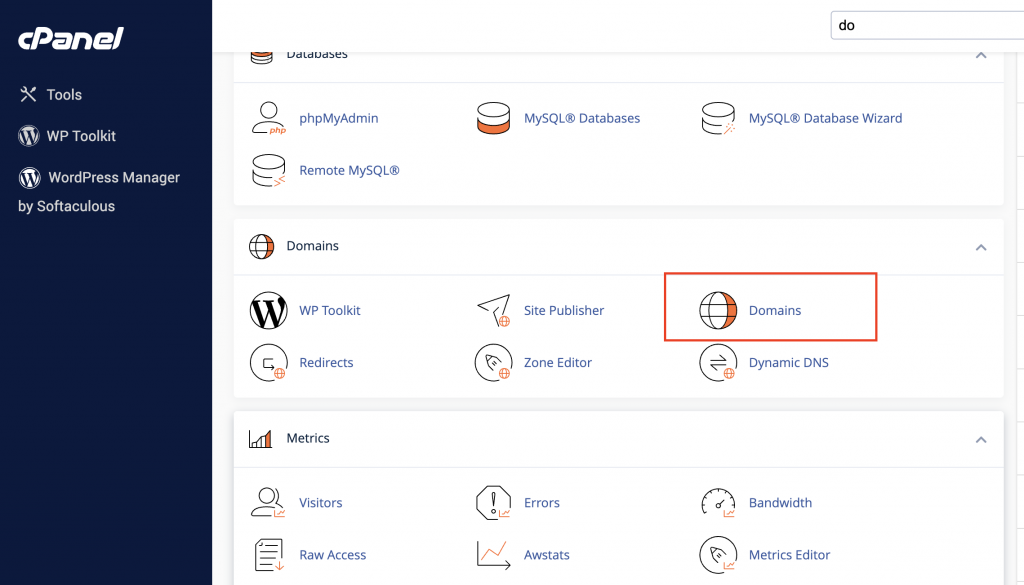Image resolution: width=1024 pixels, height=585 pixels.
Task: Open the MySQL® Database Wizard link
Action: point(825,118)
